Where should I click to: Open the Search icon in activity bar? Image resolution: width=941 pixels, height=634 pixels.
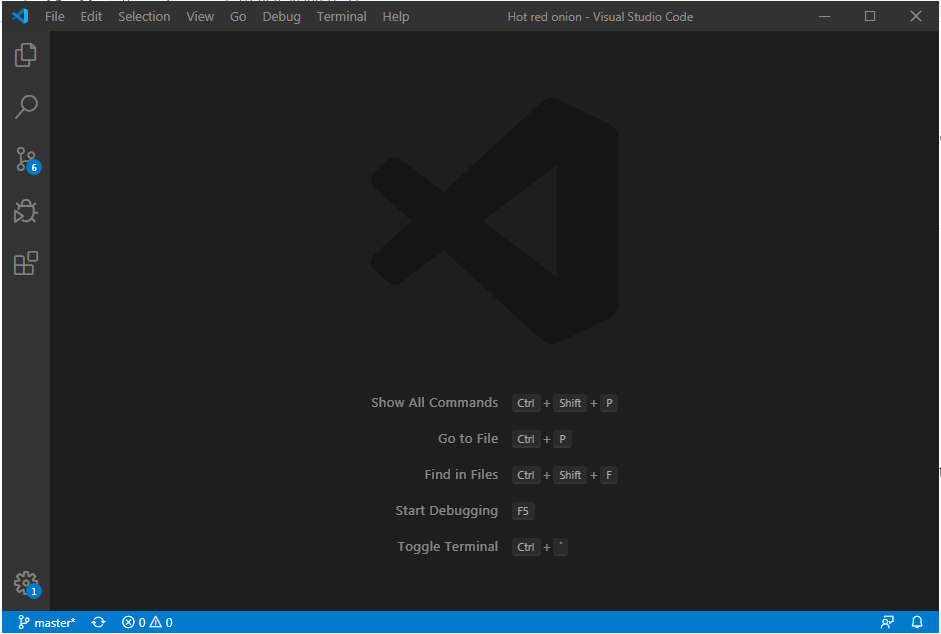click(24, 107)
